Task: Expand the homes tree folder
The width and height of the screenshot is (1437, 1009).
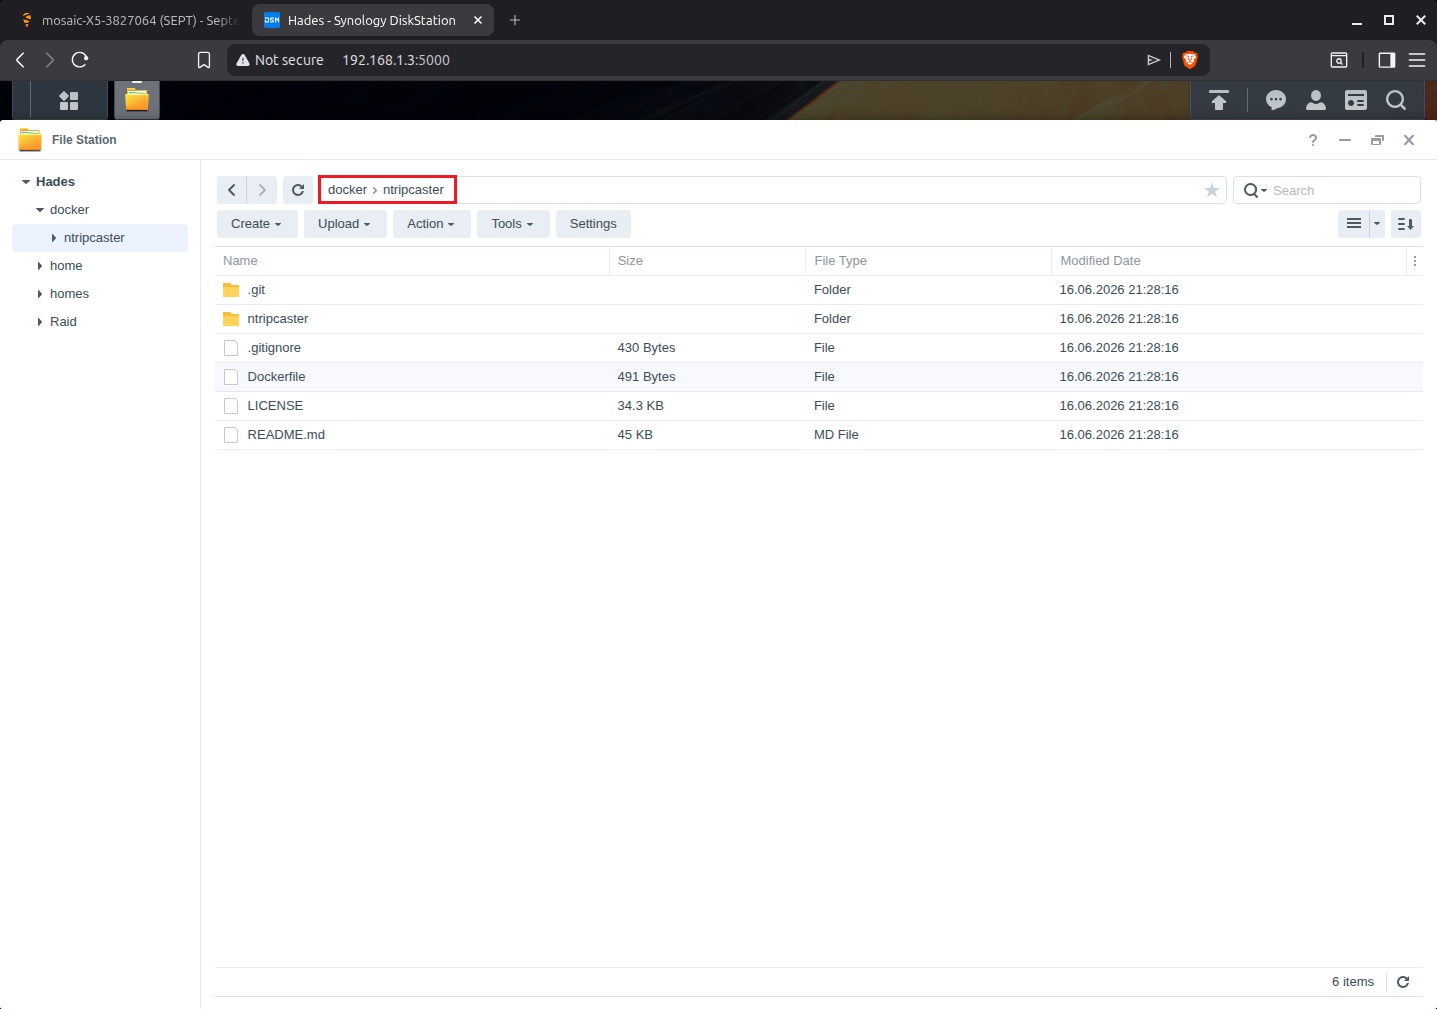Action: (40, 294)
